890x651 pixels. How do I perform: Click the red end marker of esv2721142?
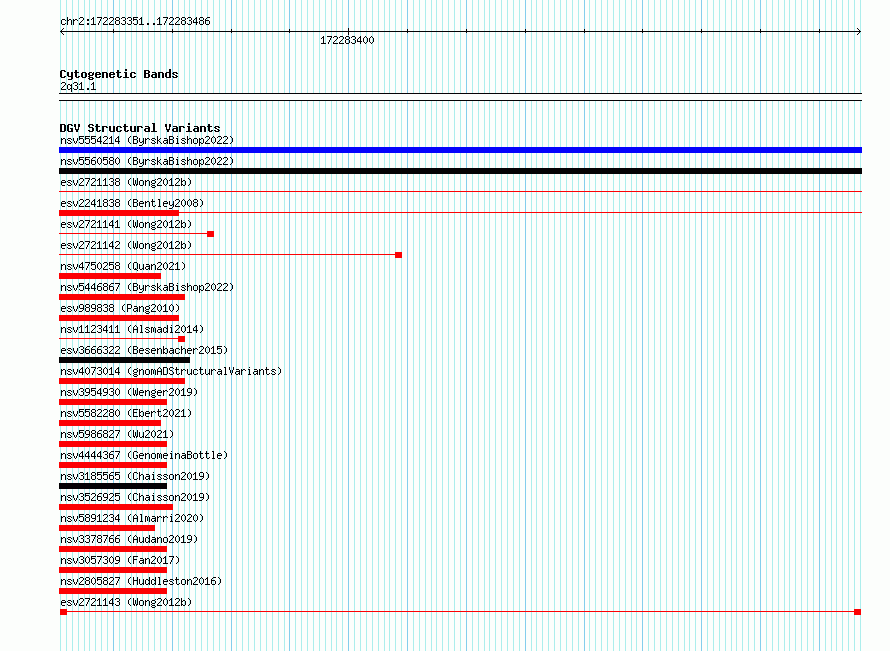398,255
